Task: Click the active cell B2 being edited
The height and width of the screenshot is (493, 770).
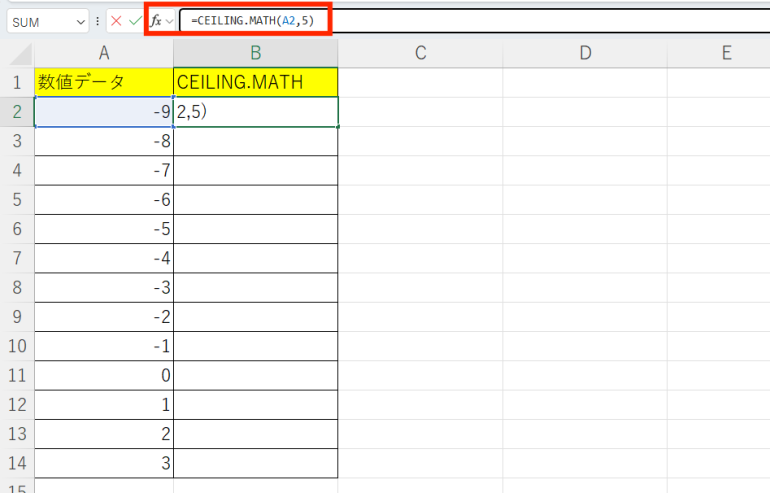Action: point(256,112)
